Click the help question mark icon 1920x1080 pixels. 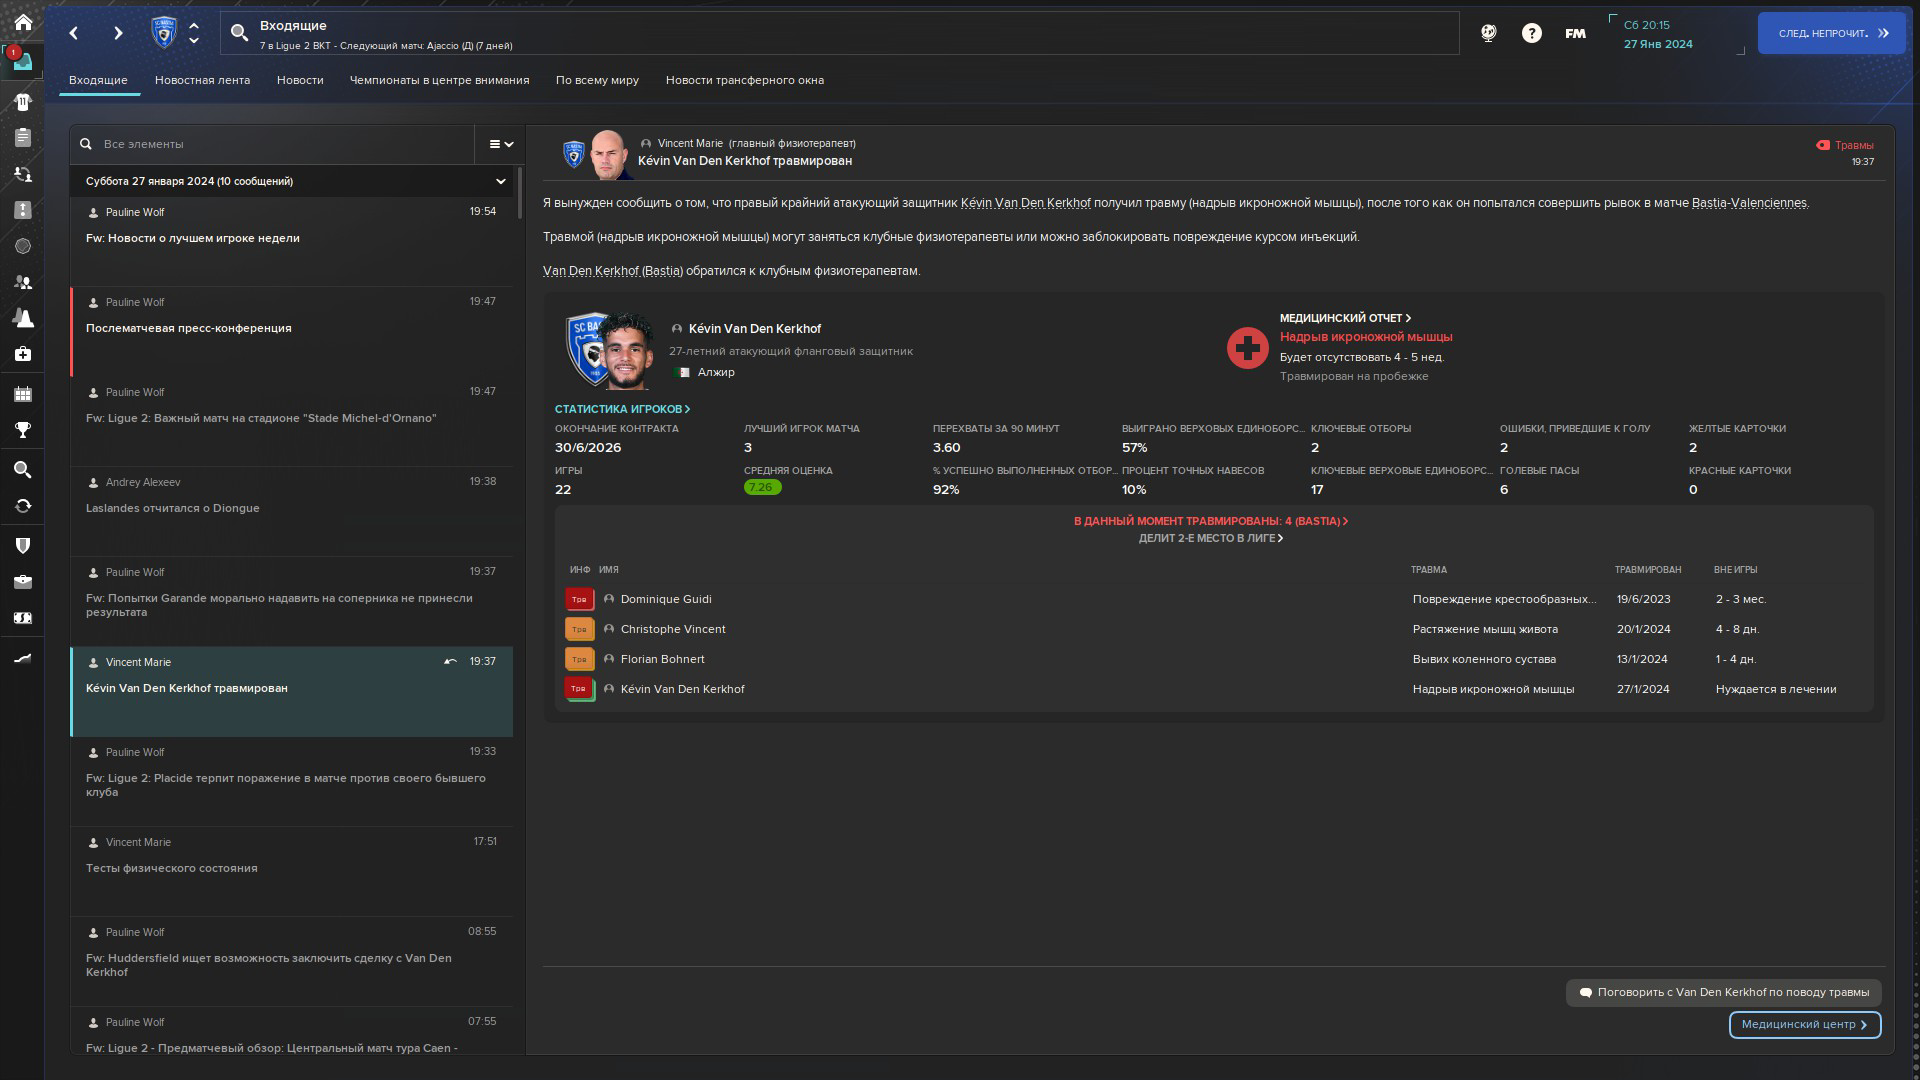[1531, 33]
